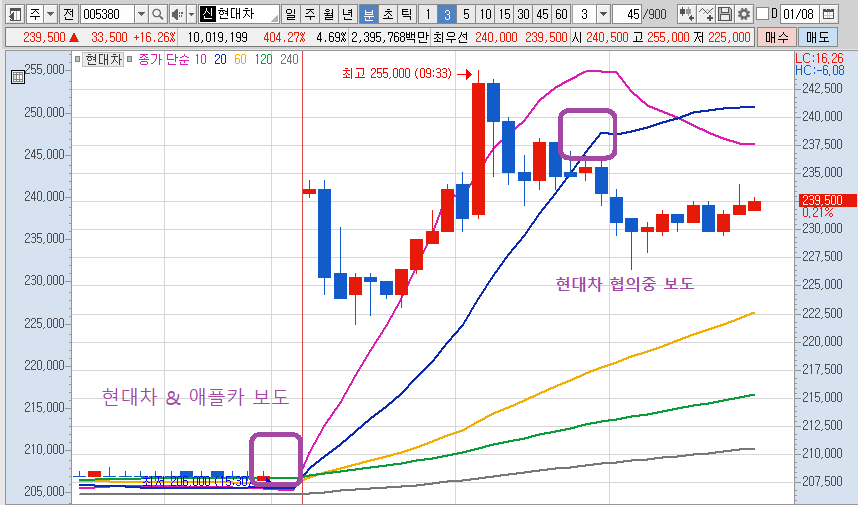Screen dimensions: 858x505
Task: Choose the 45-minute interval tab
Action: [x=542, y=14]
